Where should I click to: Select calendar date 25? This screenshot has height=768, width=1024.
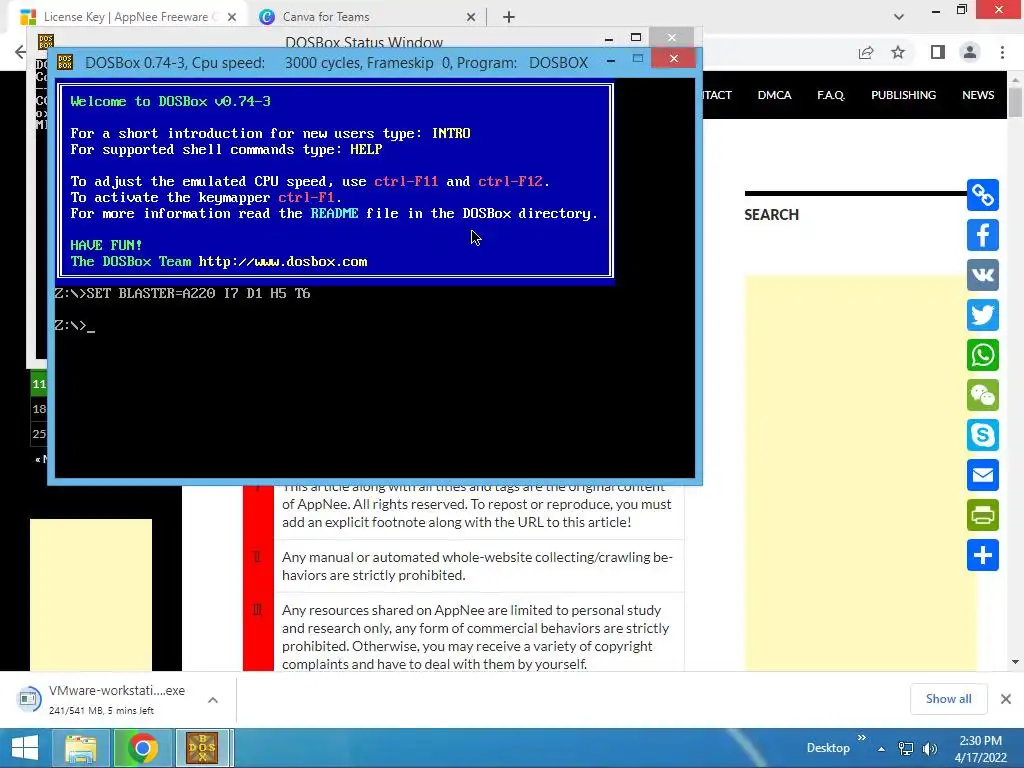(x=39, y=434)
